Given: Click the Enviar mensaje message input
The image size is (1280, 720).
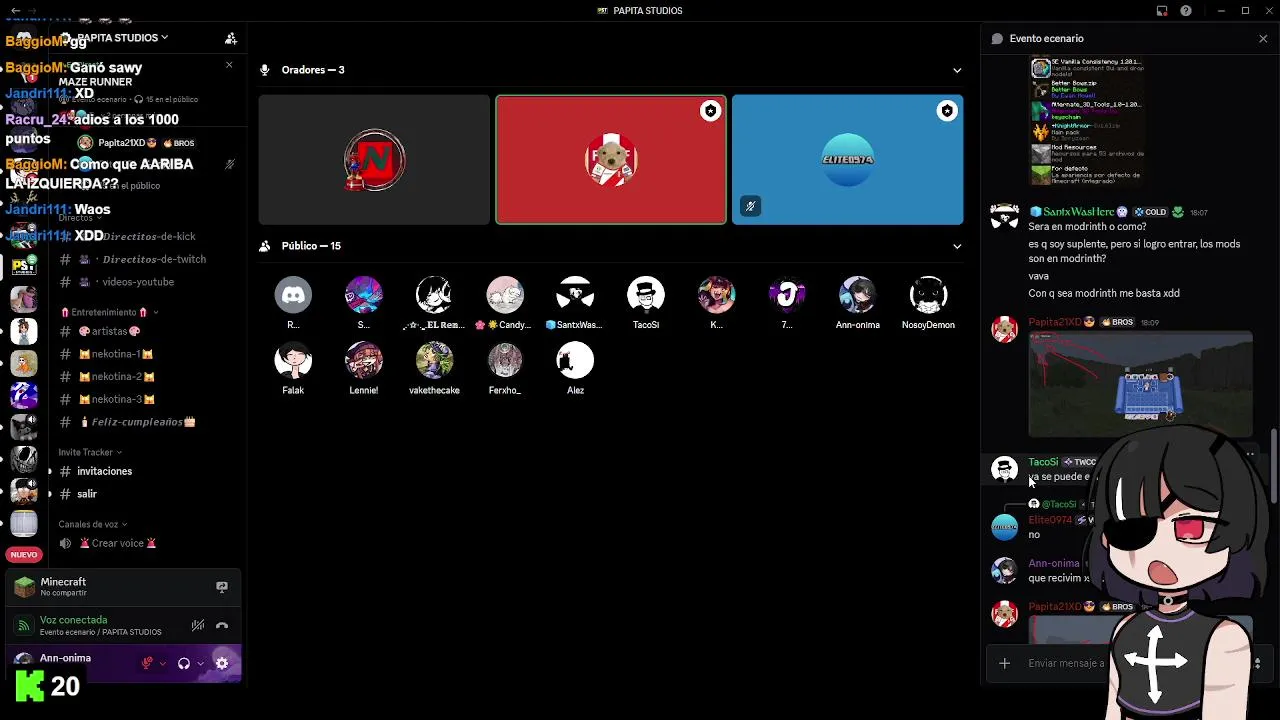Looking at the screenshot, I should click(x=1066, y=663).
